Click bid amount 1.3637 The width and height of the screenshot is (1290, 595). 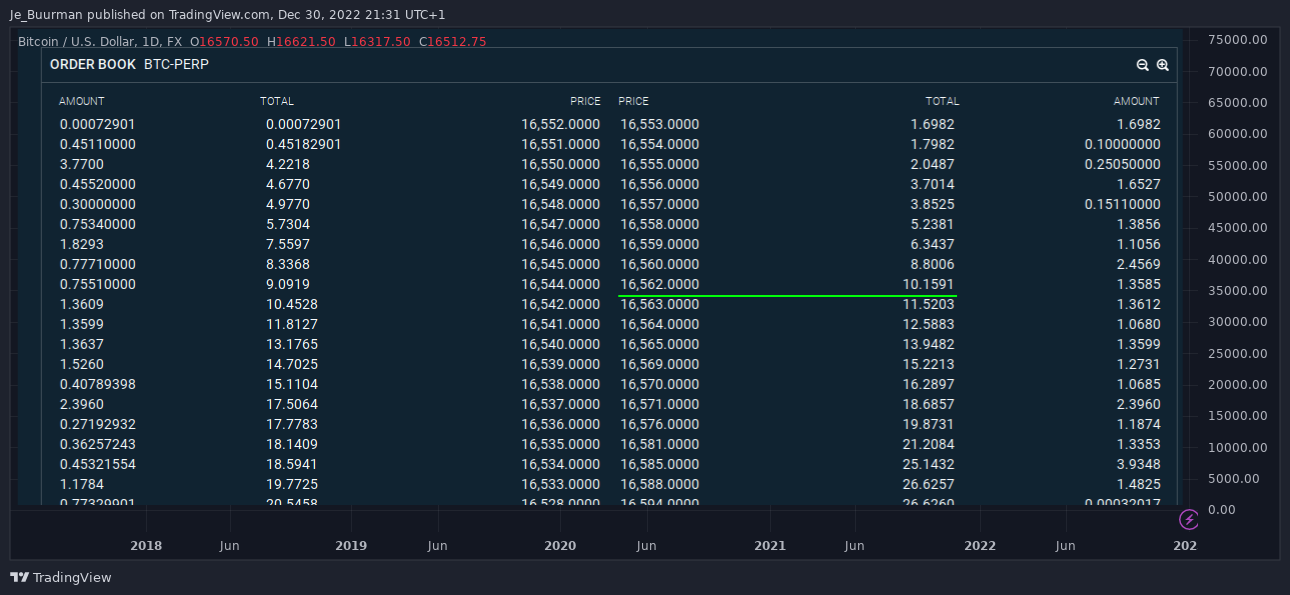coord(82,344)
